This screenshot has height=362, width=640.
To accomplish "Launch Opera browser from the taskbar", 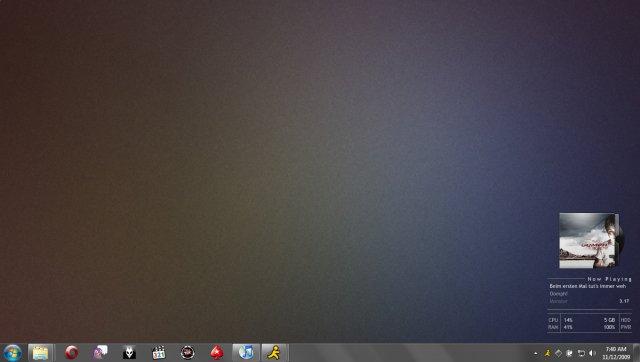I will pos(72,352).
